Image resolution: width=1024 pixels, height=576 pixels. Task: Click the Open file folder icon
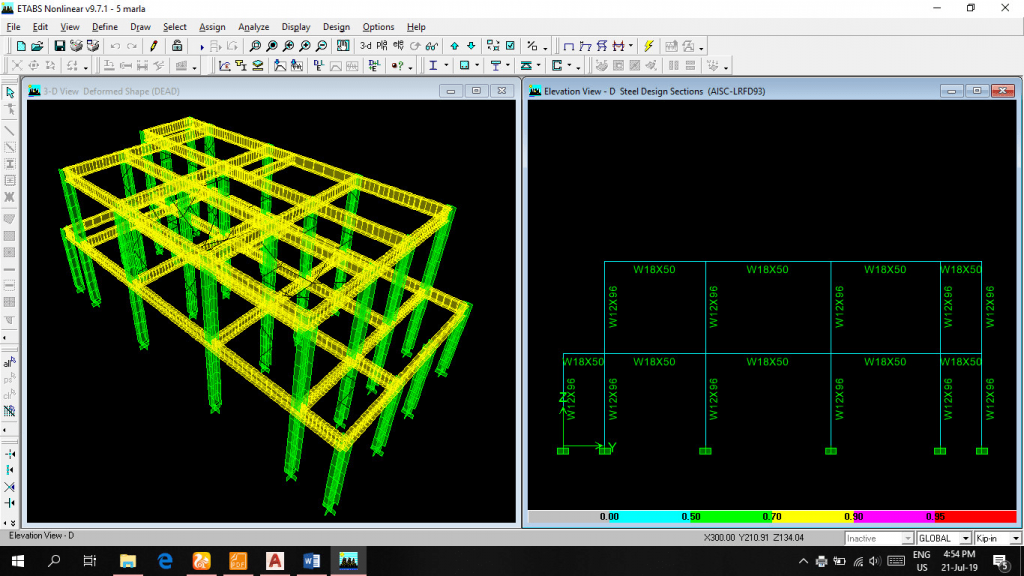point(37,46)
